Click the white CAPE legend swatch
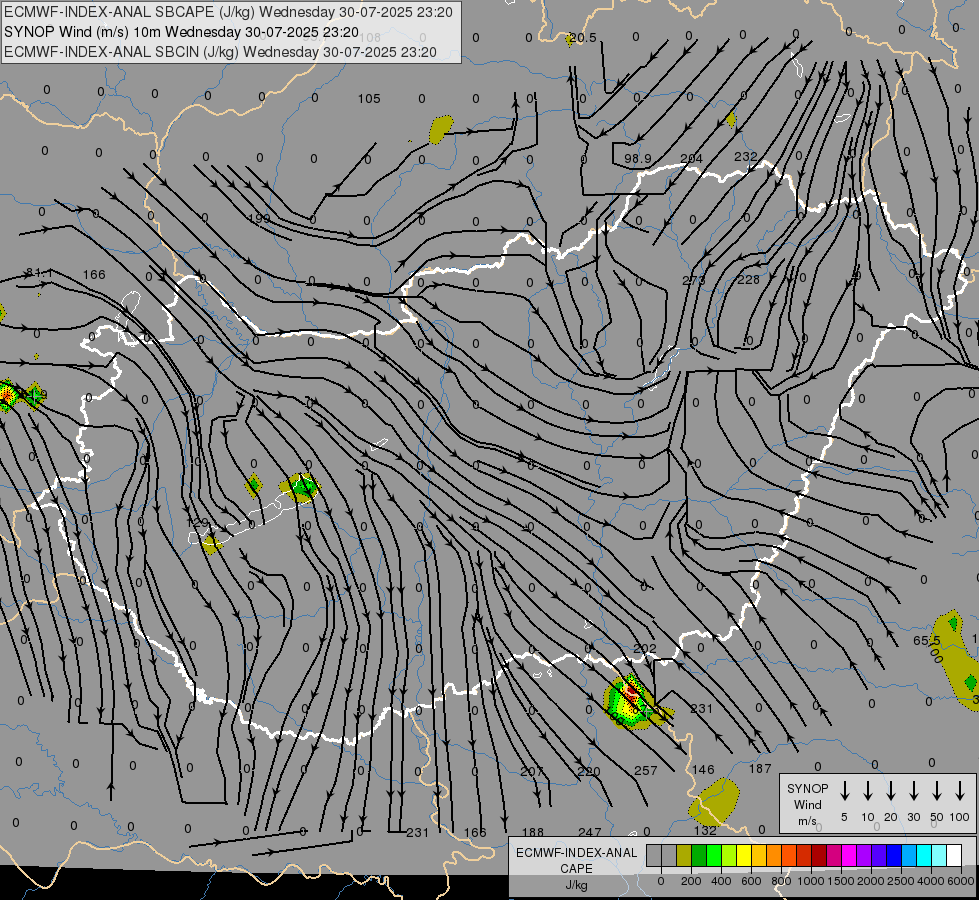Image resolution: width=979 pixels, height=900 pixels. click(955, 855)
